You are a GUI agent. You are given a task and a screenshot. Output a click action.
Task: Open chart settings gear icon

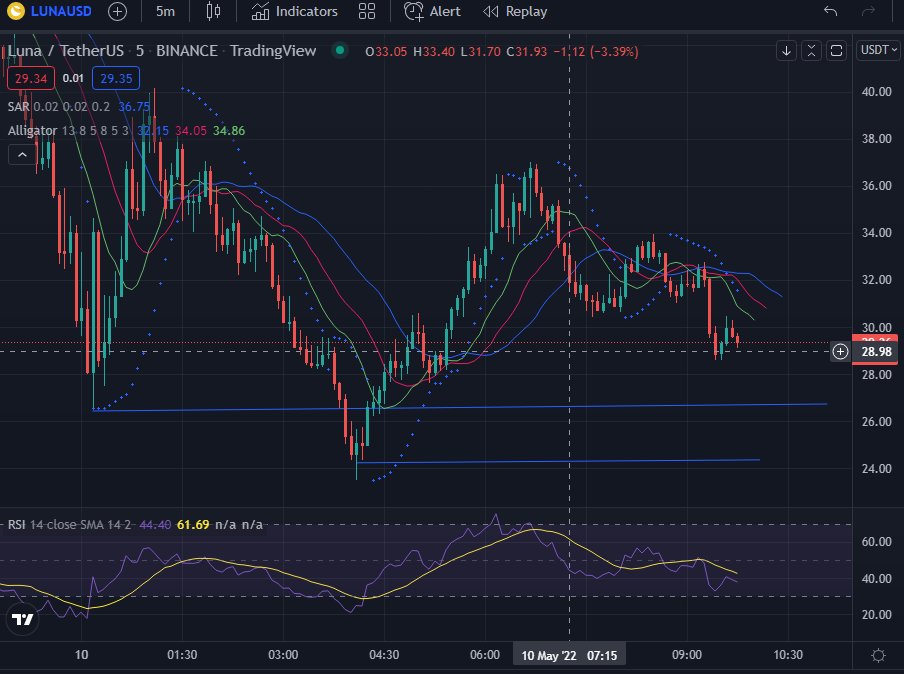[878, 656]
